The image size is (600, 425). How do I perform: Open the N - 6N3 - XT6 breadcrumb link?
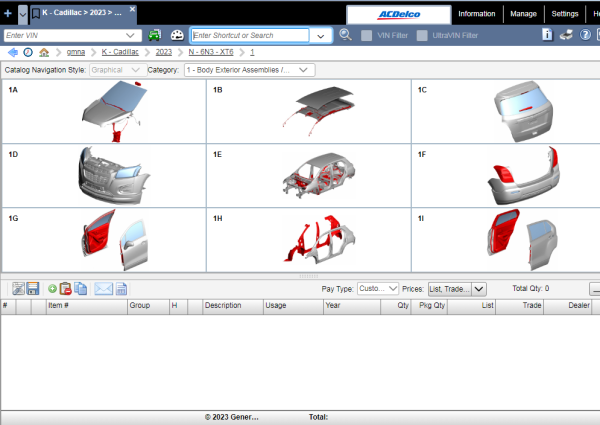(x=211, y=52)
